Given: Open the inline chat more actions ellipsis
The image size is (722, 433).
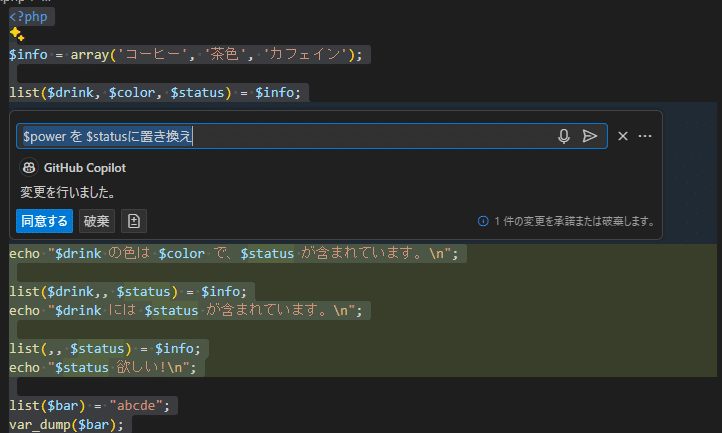Looking at the screenshot, I should pyautogui.click(x=645, y=136).
